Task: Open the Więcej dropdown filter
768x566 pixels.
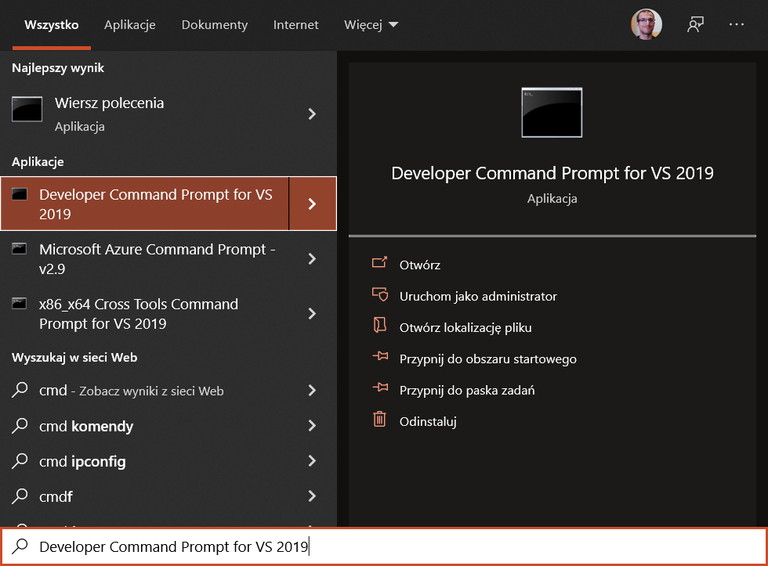Action: (x=371, y=25)
